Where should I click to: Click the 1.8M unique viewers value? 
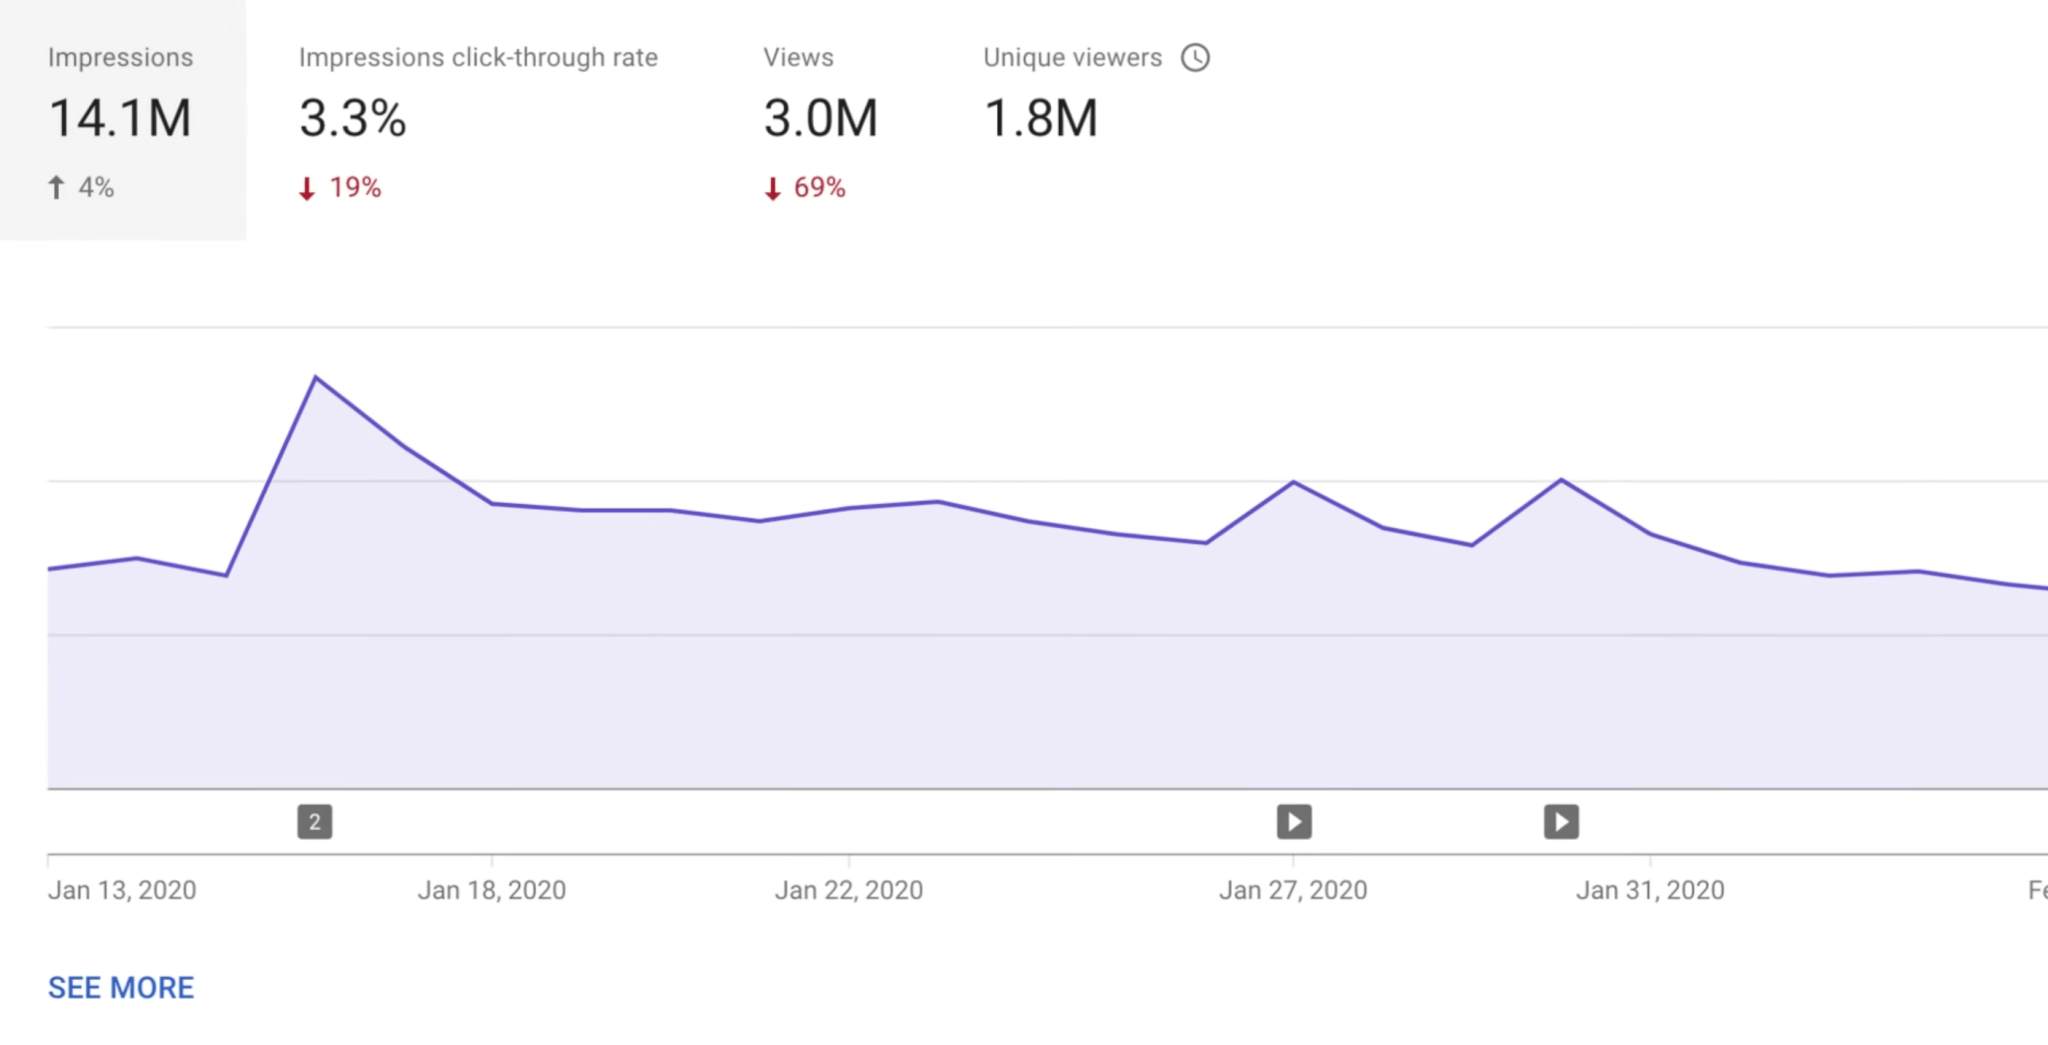1041,118
